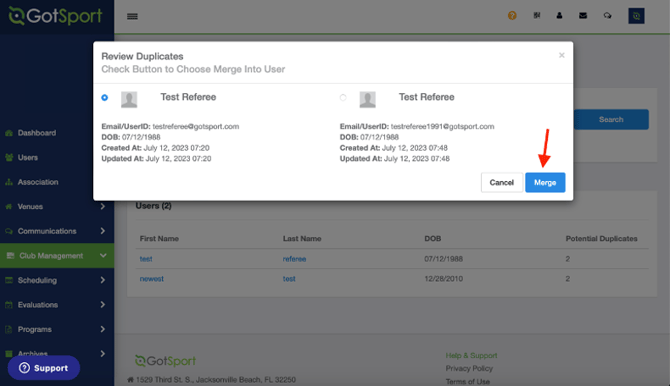Open the user profile icon in header
This screenshot has width=670, height=386.
tap(559, 16)
